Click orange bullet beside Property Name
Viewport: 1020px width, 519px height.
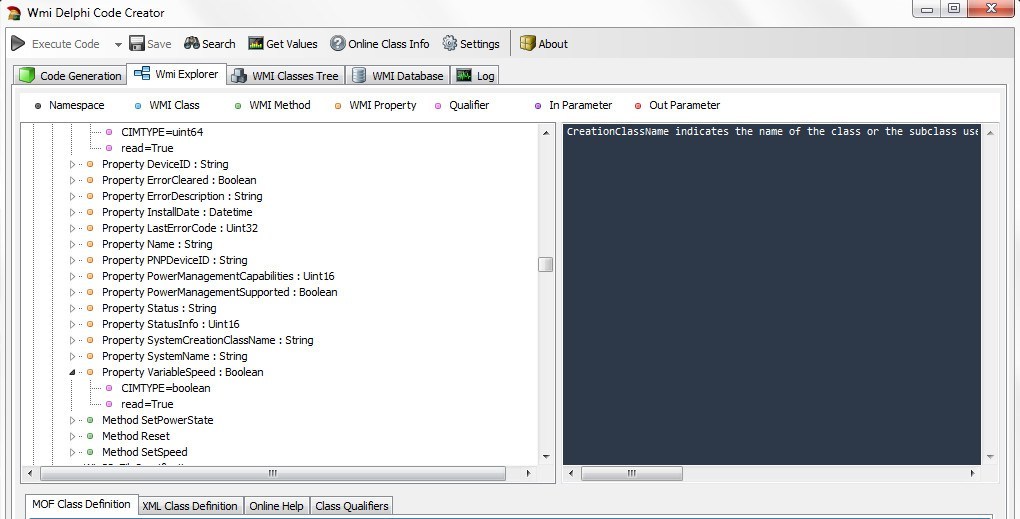[90, 245]
